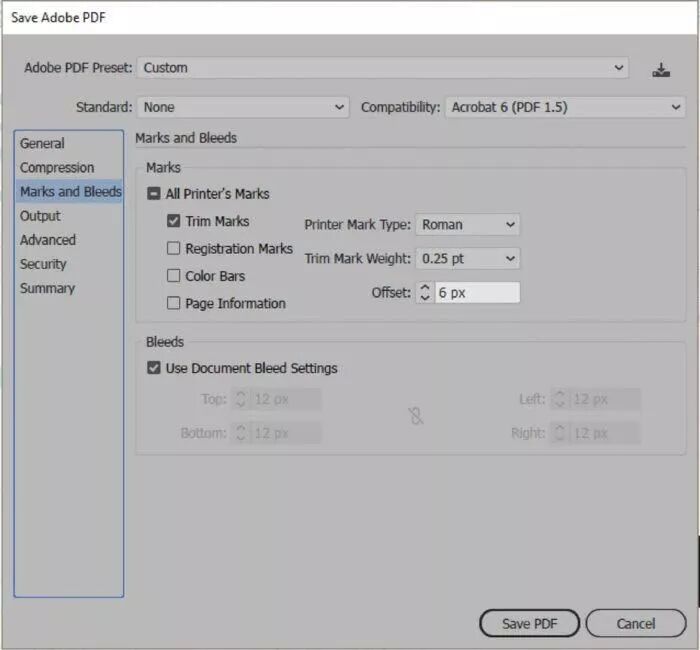The image size is (700, 650).
Task: Click the Marks and Bleeds panel heading
Action: click(x=186, y=138)
